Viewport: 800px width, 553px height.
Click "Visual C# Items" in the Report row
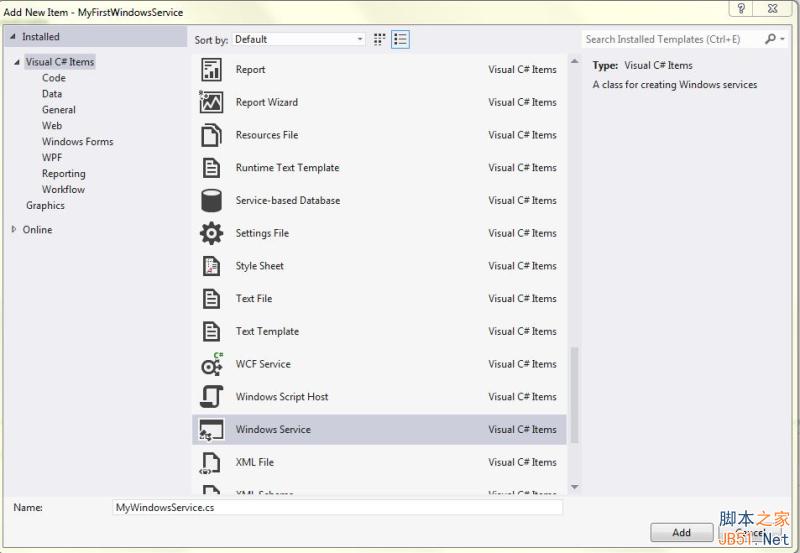pyautogui.click(x=522, y=69)
